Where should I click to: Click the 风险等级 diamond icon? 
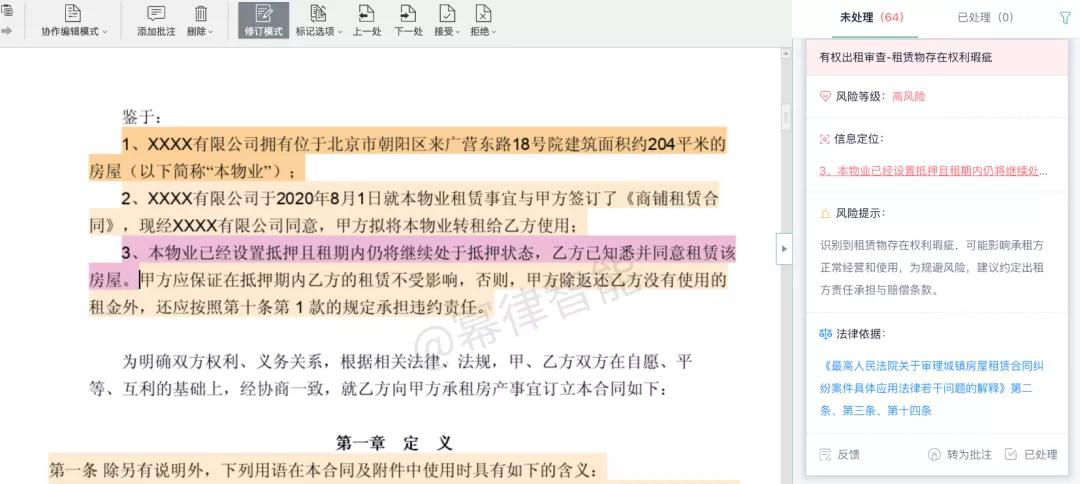tap(825, 97)
